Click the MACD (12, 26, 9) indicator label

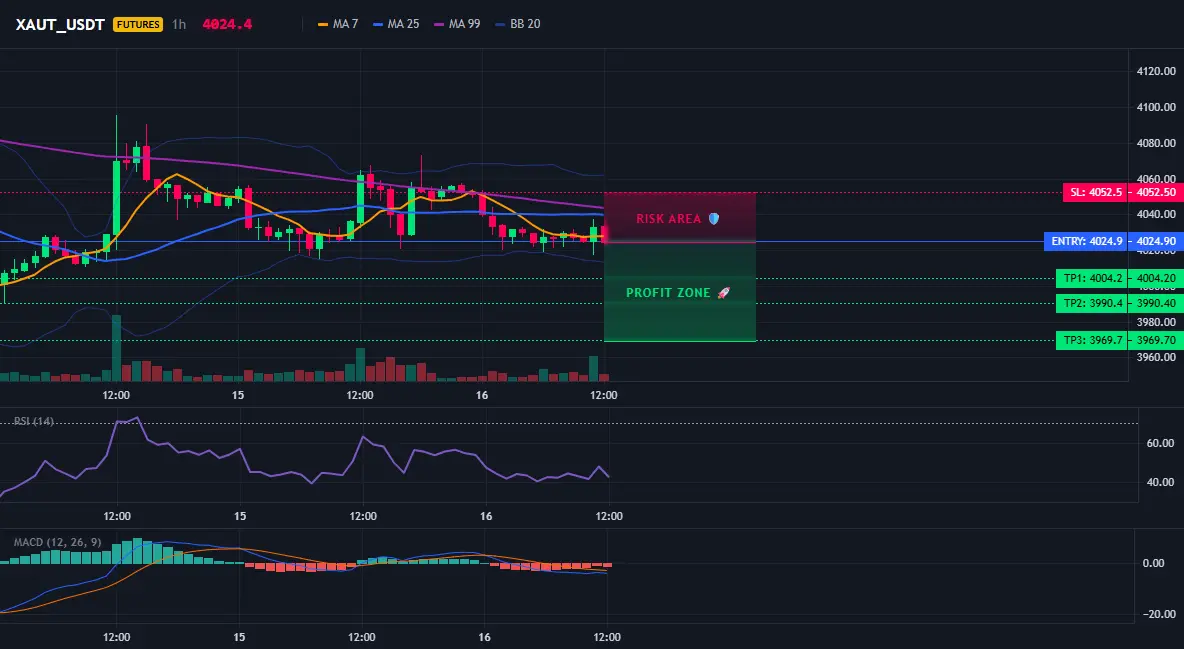pos(57,542)
